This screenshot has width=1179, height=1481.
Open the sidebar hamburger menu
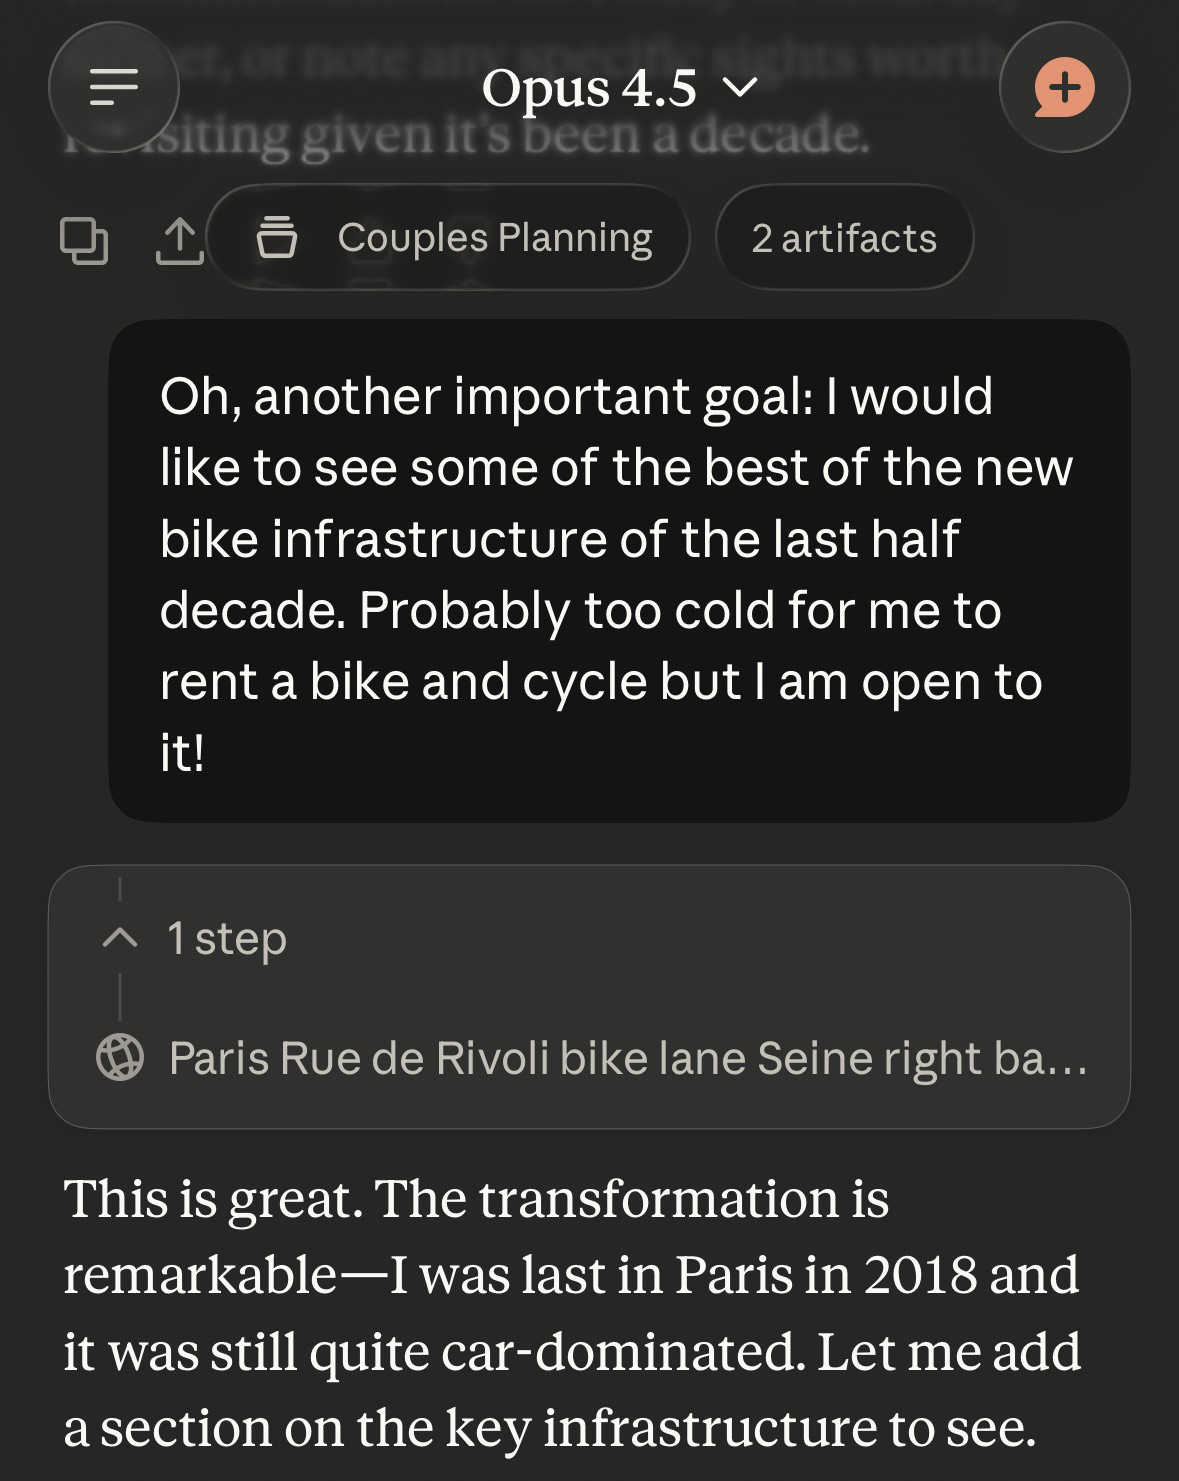(x=113, y=87)
